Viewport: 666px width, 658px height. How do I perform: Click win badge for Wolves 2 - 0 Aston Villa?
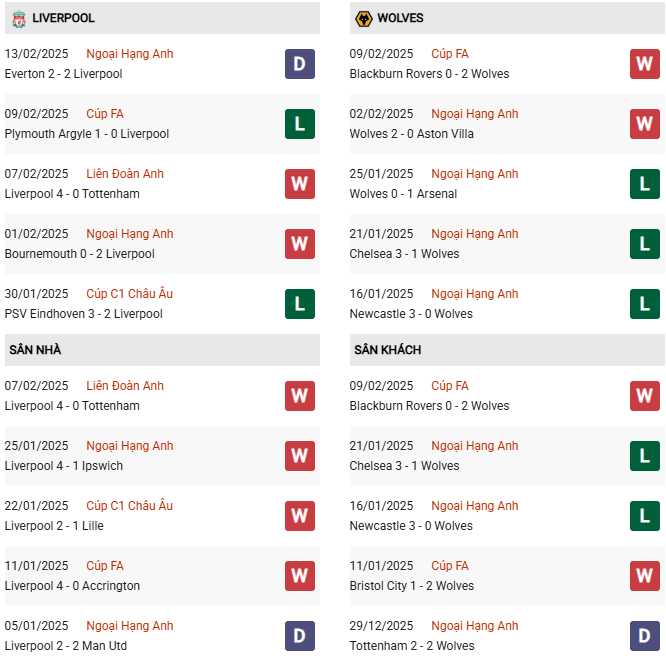pos(644,124)
